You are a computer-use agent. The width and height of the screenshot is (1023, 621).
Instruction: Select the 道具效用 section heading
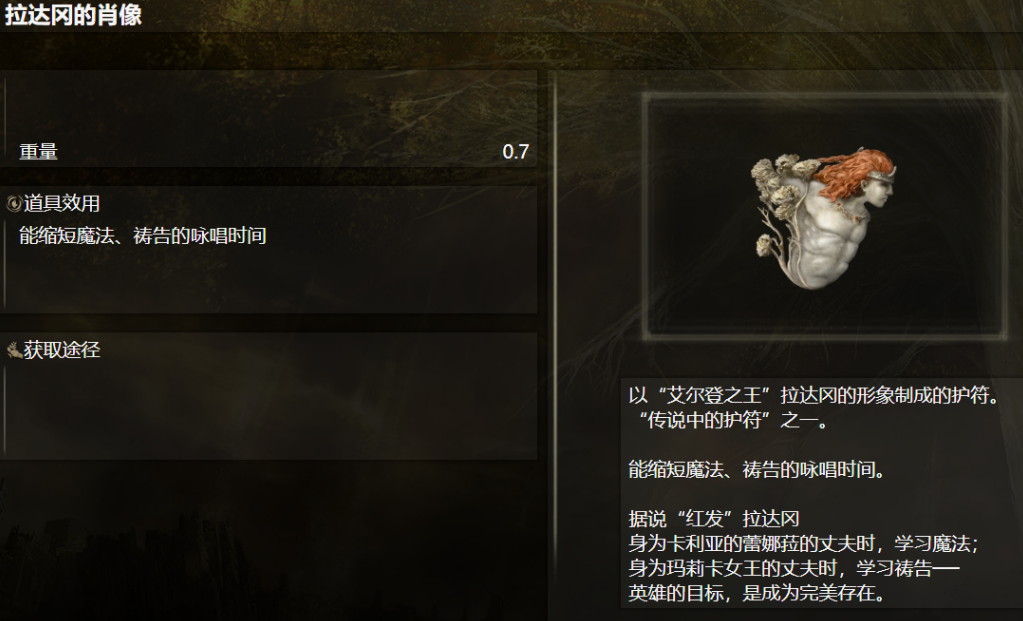coord(62,204)
